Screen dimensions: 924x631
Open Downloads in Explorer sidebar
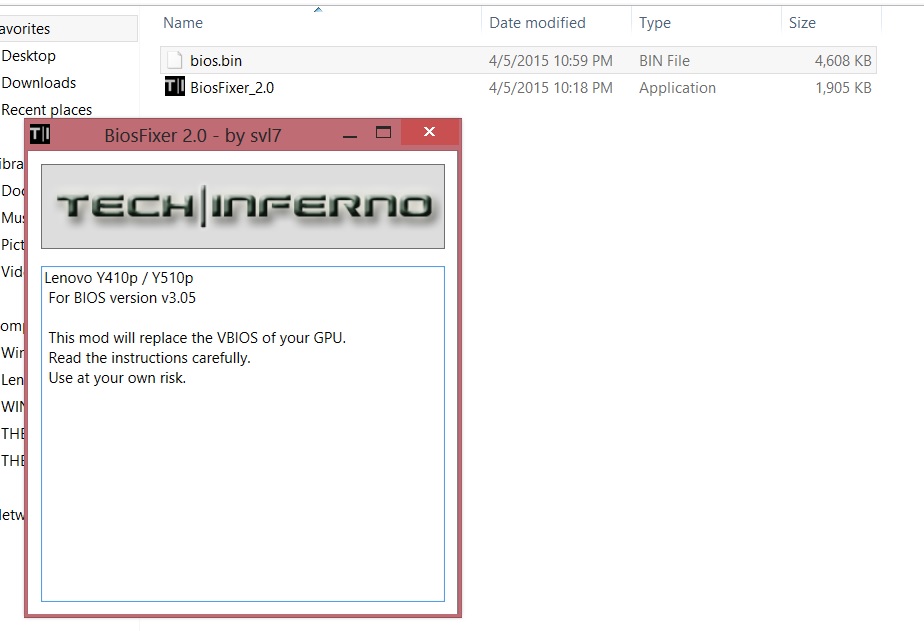point(39,82)
